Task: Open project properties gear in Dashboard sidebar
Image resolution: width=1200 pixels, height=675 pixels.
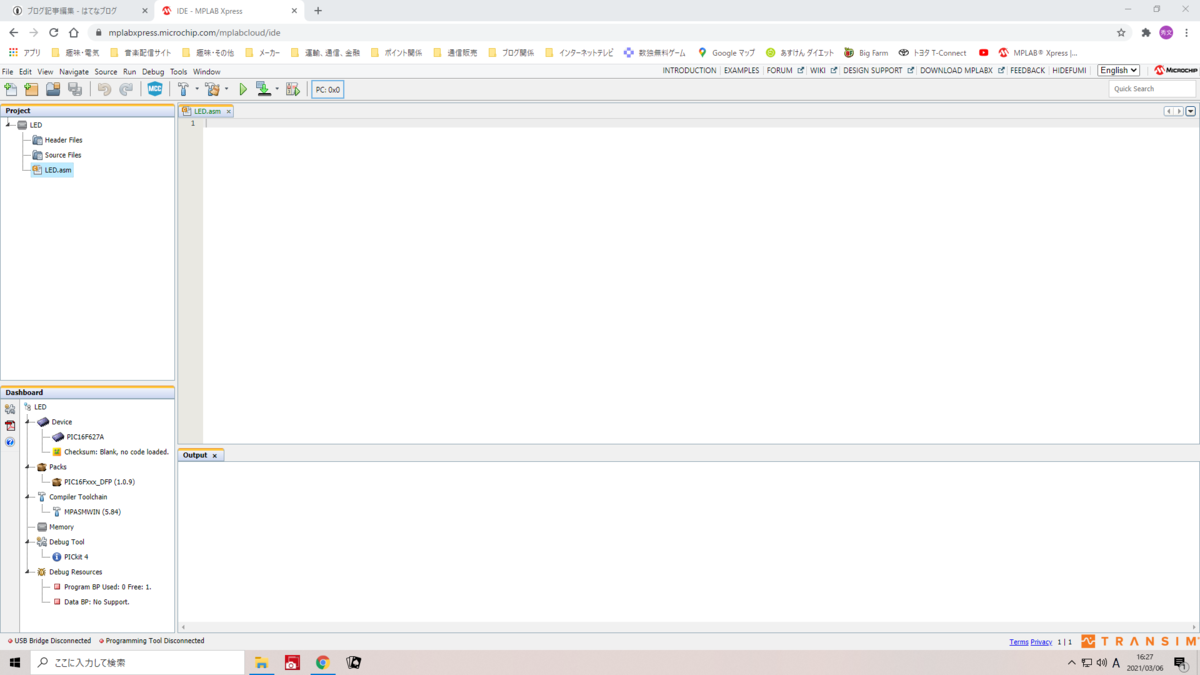Action: 9,408
